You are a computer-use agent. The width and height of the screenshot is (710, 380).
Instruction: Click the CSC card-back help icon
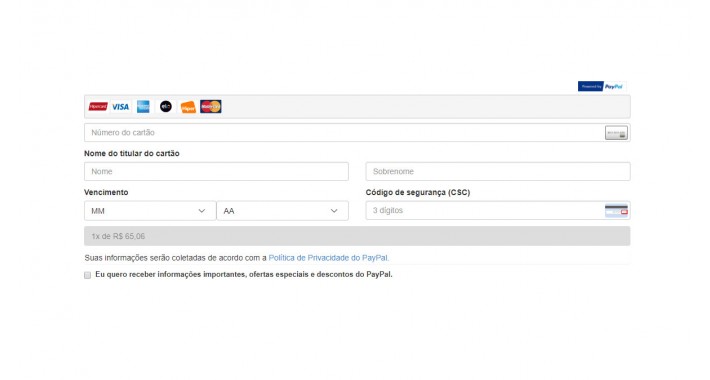tap(616, 211)
